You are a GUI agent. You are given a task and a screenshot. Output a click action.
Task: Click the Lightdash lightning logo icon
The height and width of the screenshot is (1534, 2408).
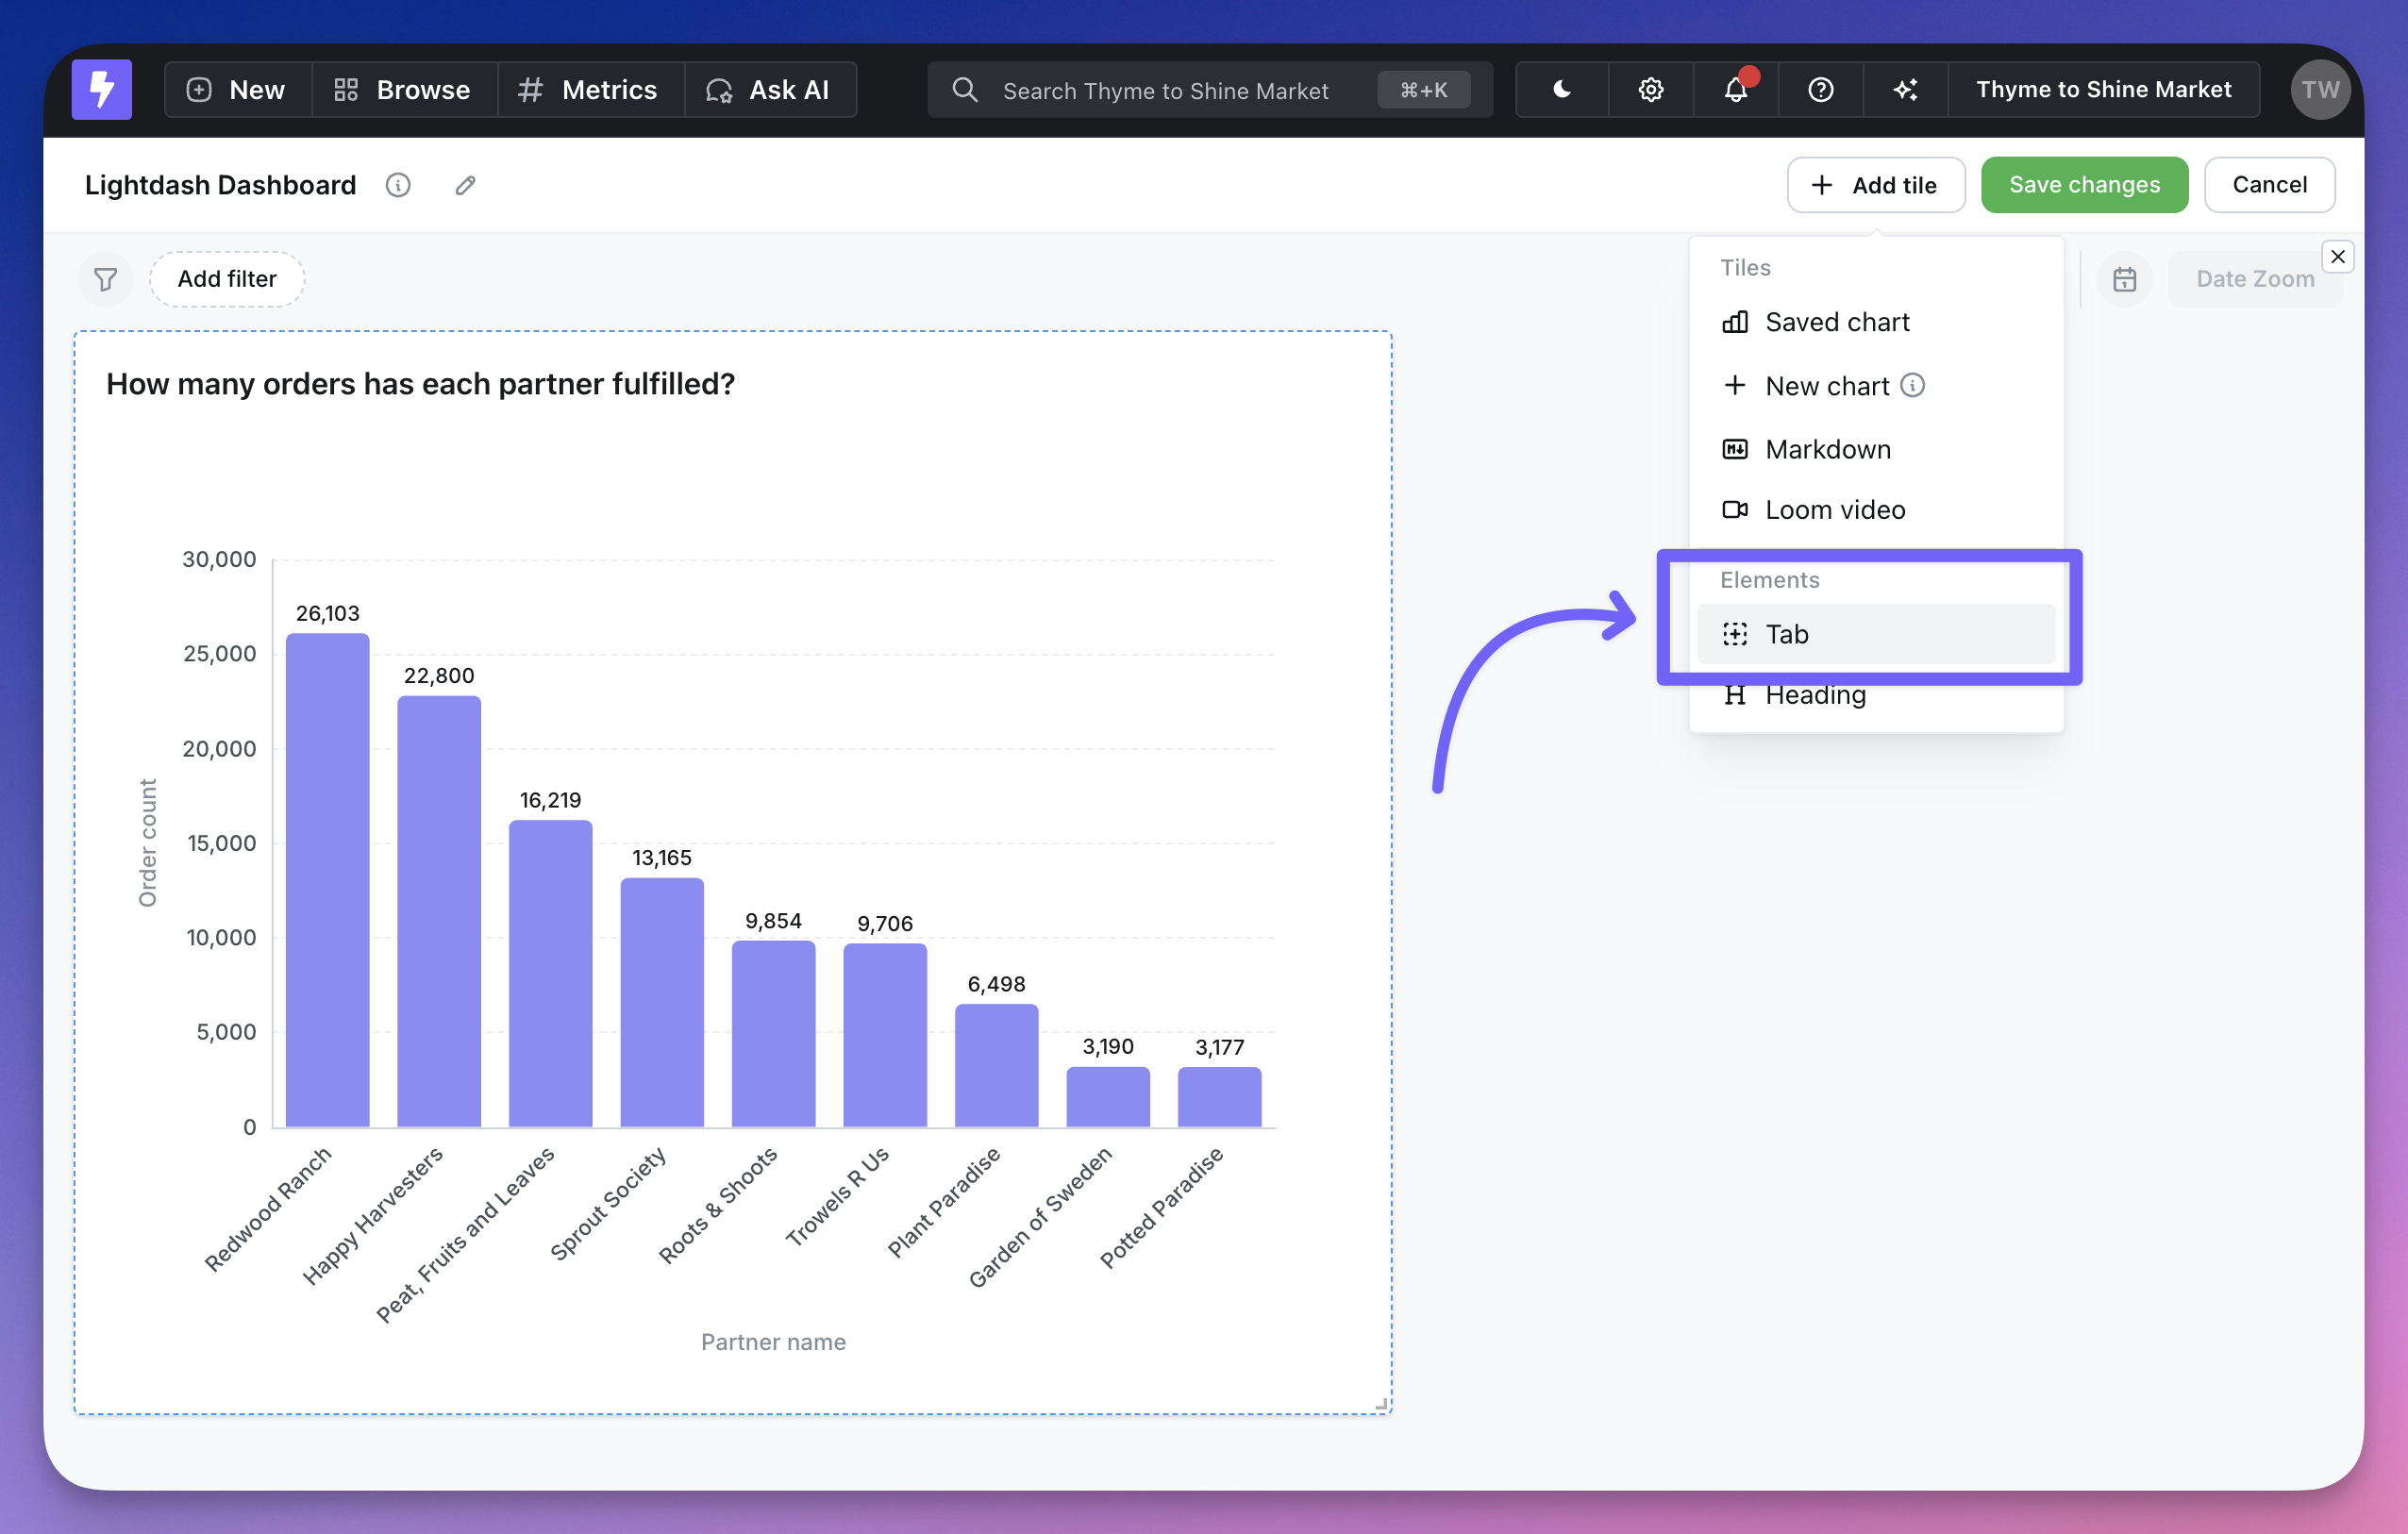coord(101,89)
